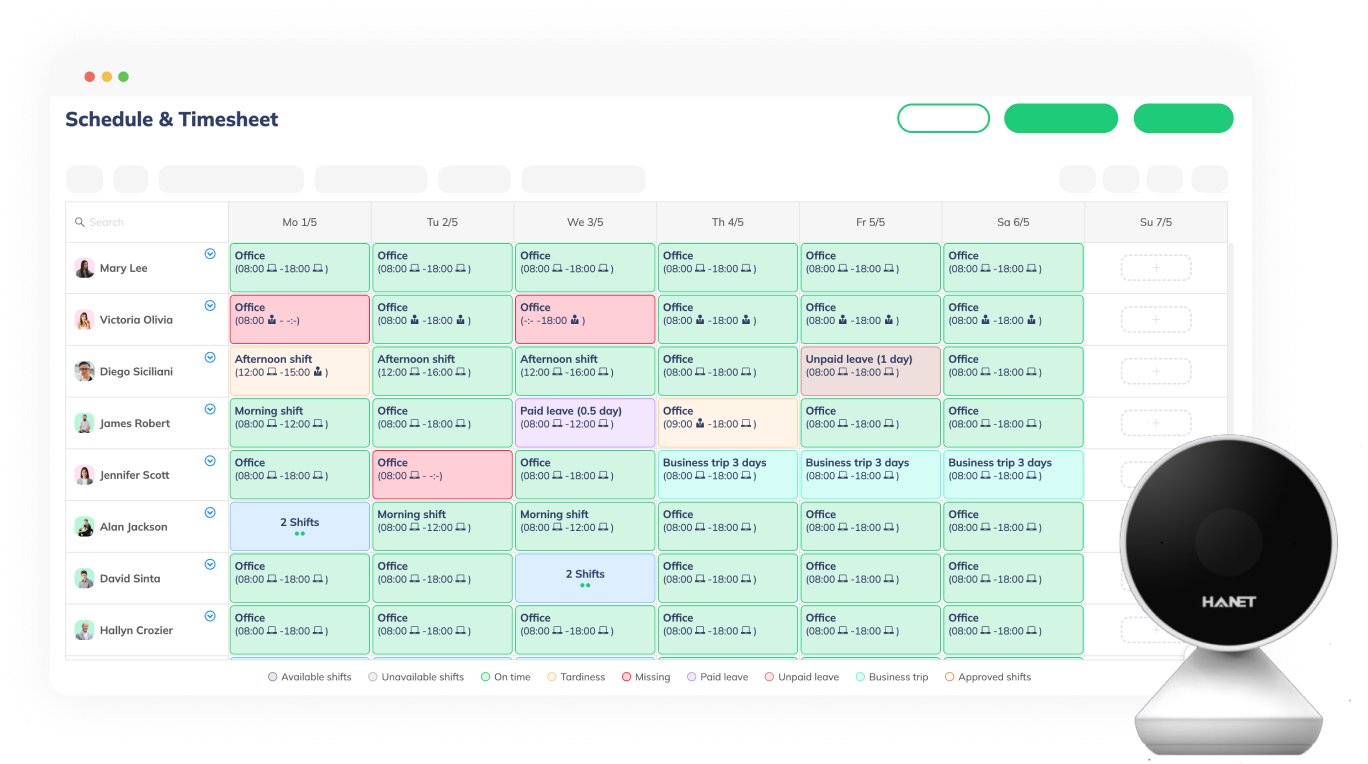Open Diego Siciliani's dropdown chevron
Screen dimensions: 1368x764
pos(210,358)
